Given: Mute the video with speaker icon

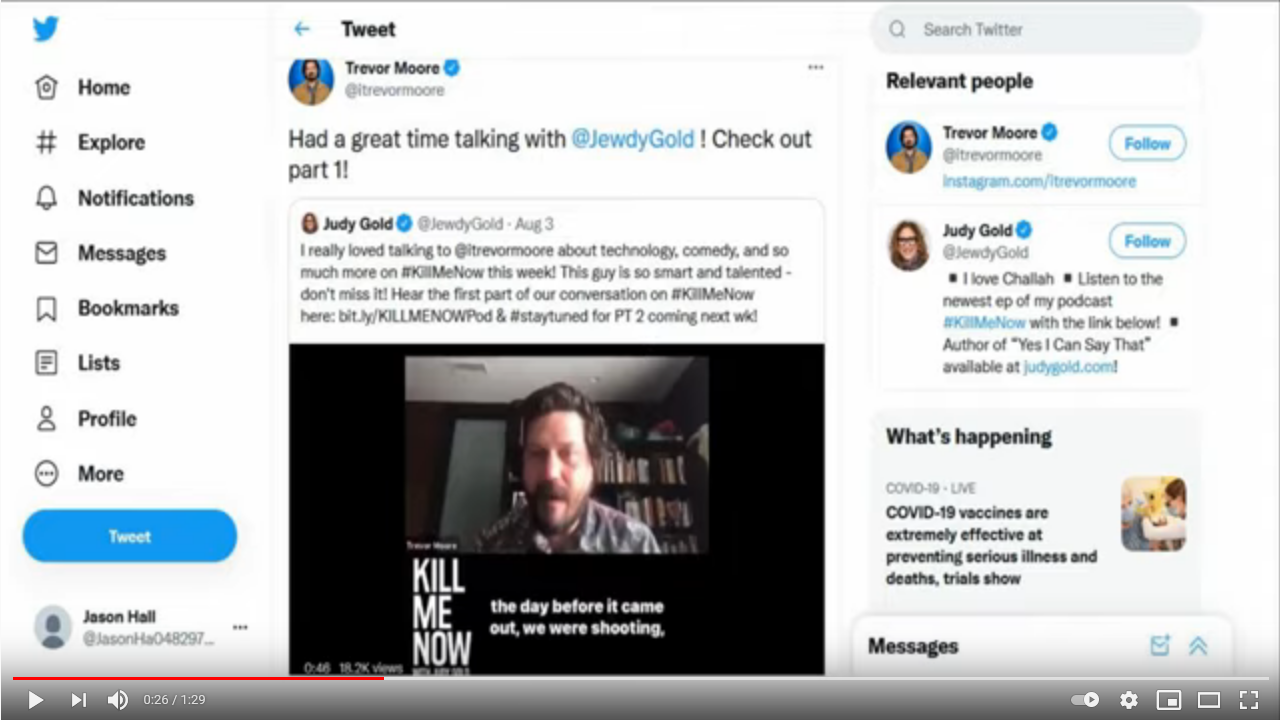Looking at the screenshot, I should 118,700.
